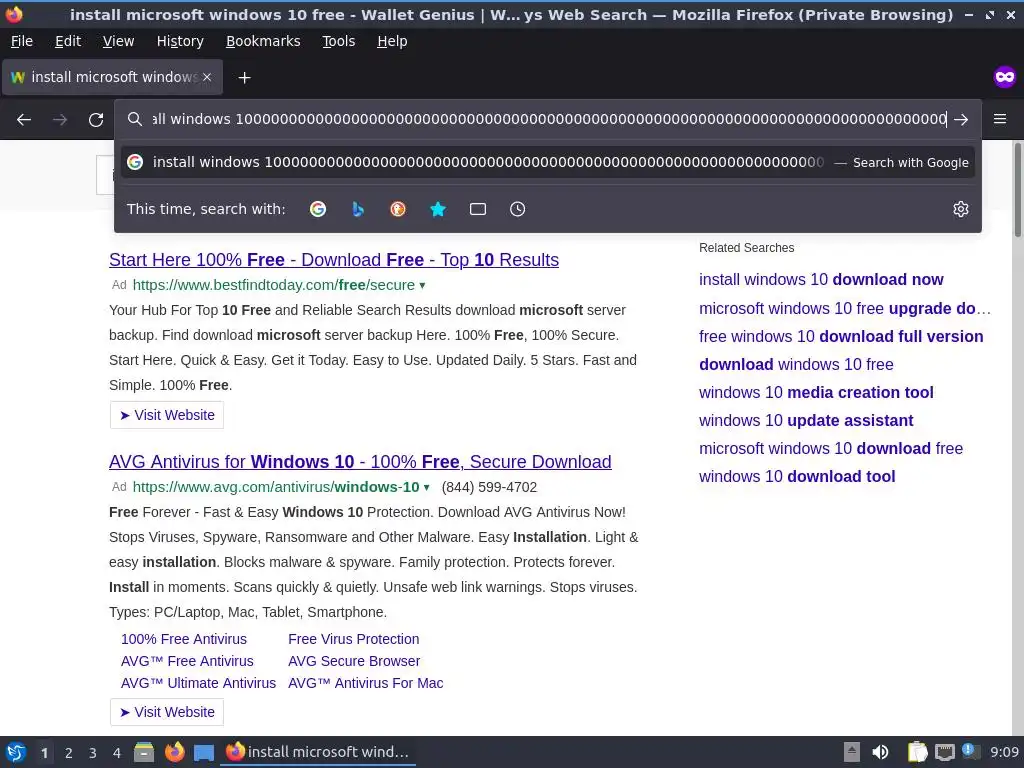The image size is (1024, 768).
Task: Click the Firefox window taskbar entry
Action: pyautogui.click(x=318, y=752)
